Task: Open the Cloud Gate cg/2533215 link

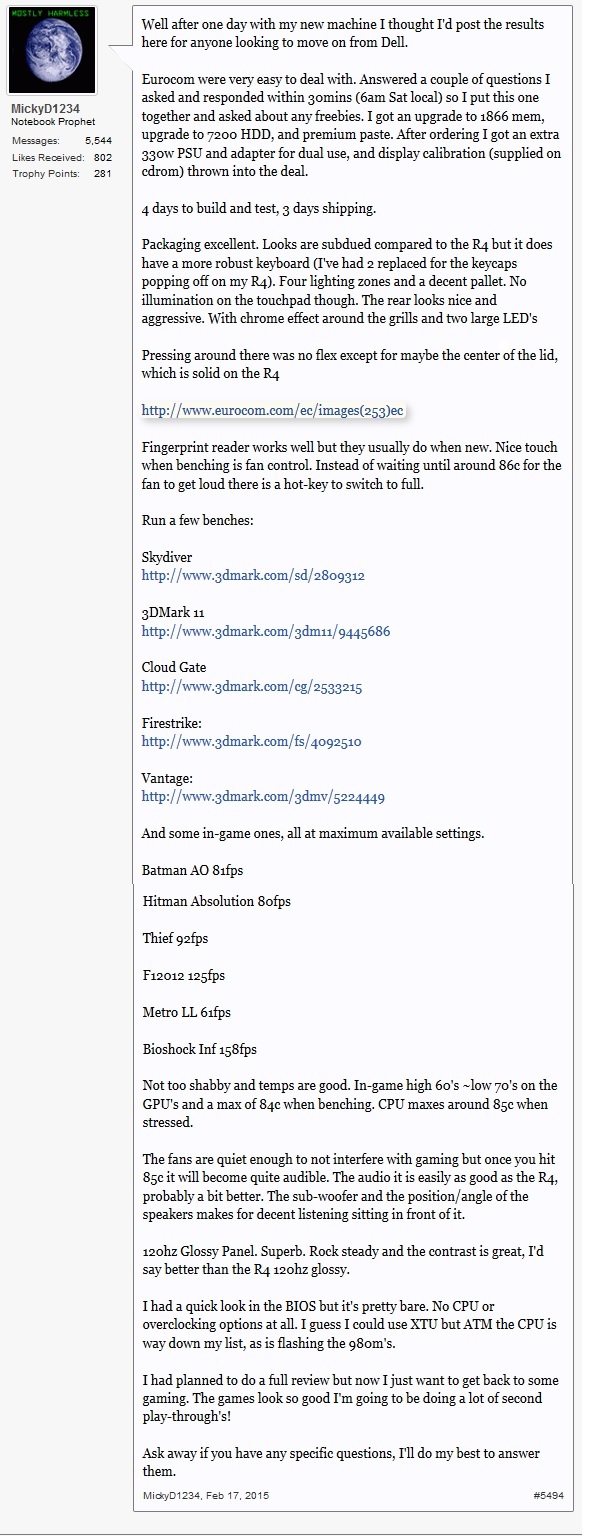Action: tap(252, 687)
